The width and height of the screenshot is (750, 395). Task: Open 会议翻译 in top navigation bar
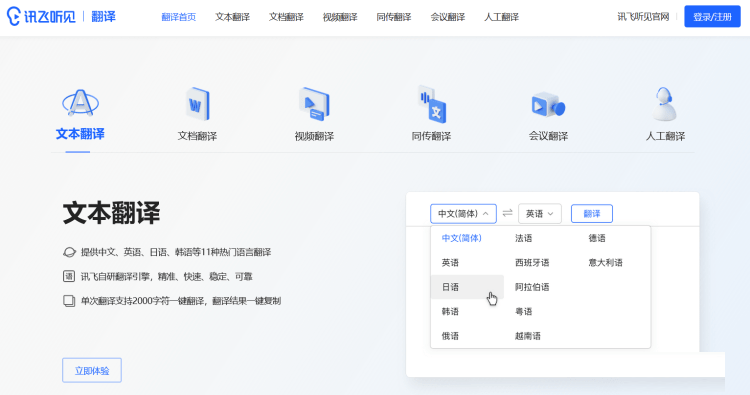coord(448,17)
